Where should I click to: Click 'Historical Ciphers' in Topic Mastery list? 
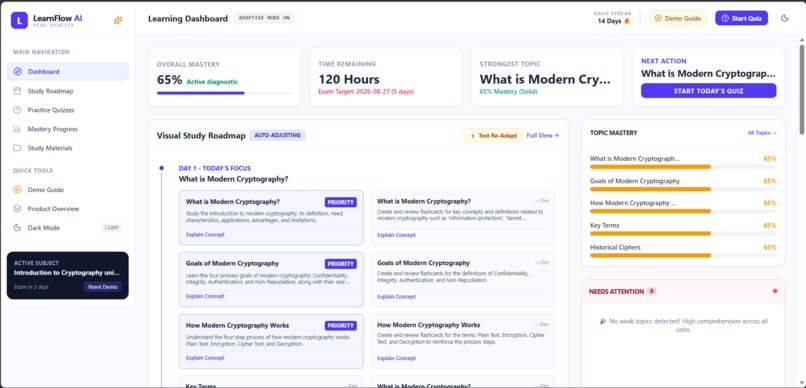pyautogui.click(x=614, y=247)
